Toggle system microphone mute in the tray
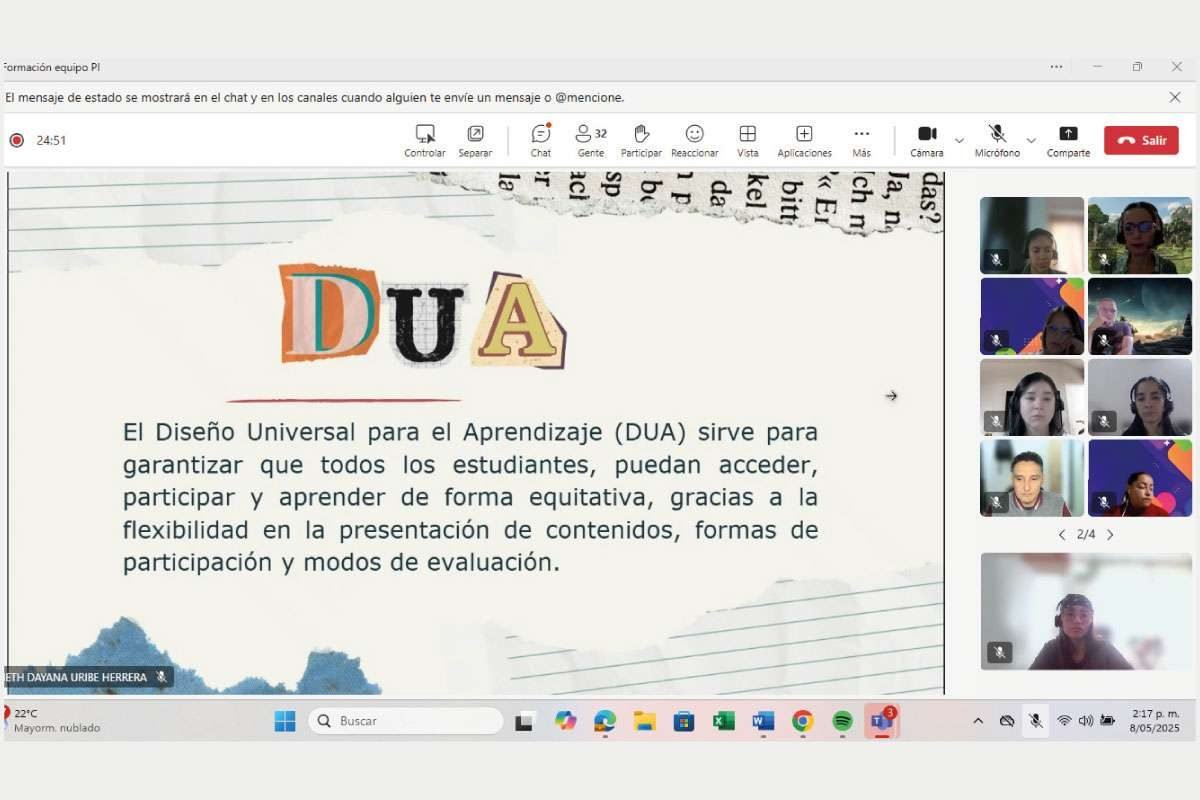The height and width of the screenshot is (800, 1200). [x=1035, y=720]
